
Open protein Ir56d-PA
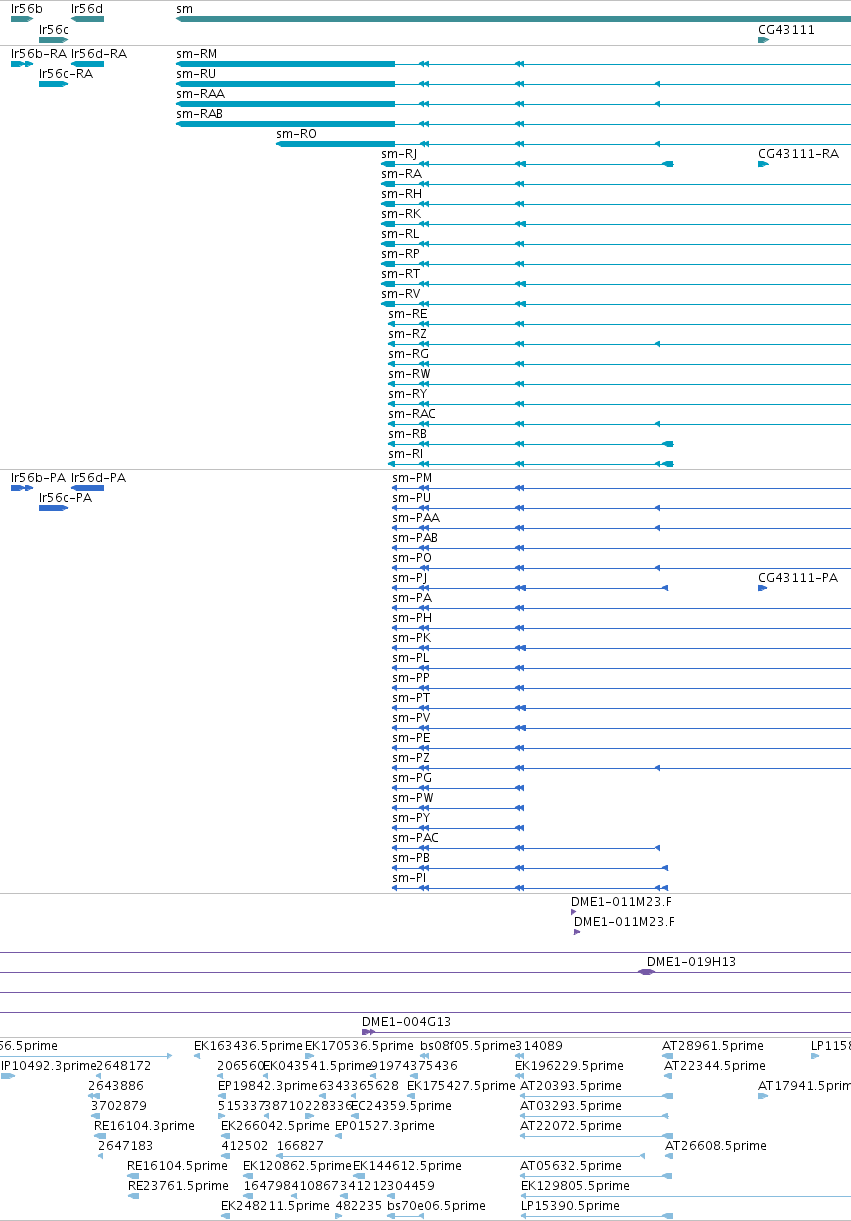tap(98, 477)
